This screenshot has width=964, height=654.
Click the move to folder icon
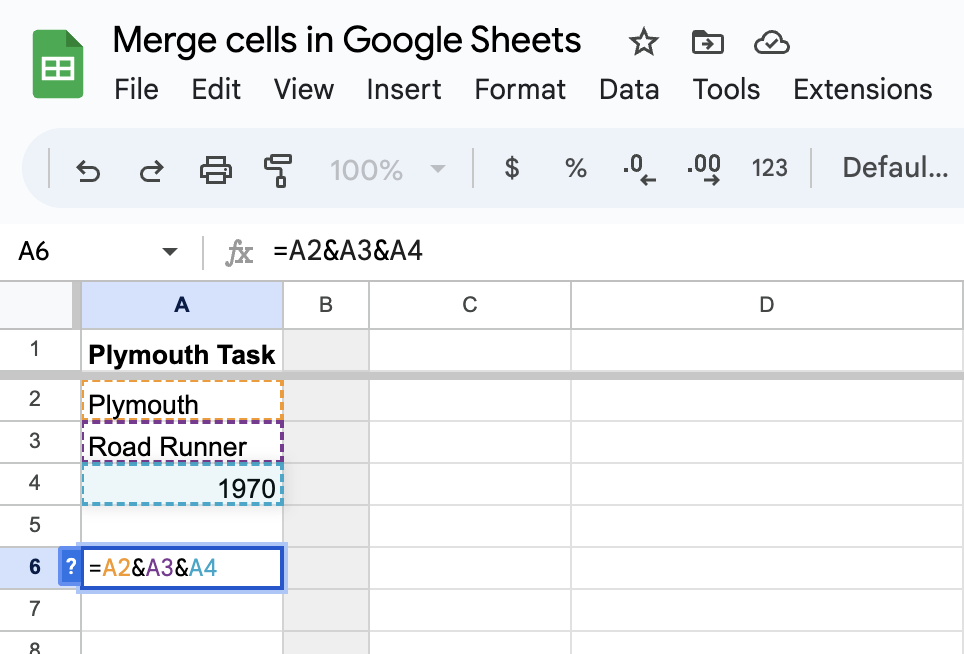[707, 42]
